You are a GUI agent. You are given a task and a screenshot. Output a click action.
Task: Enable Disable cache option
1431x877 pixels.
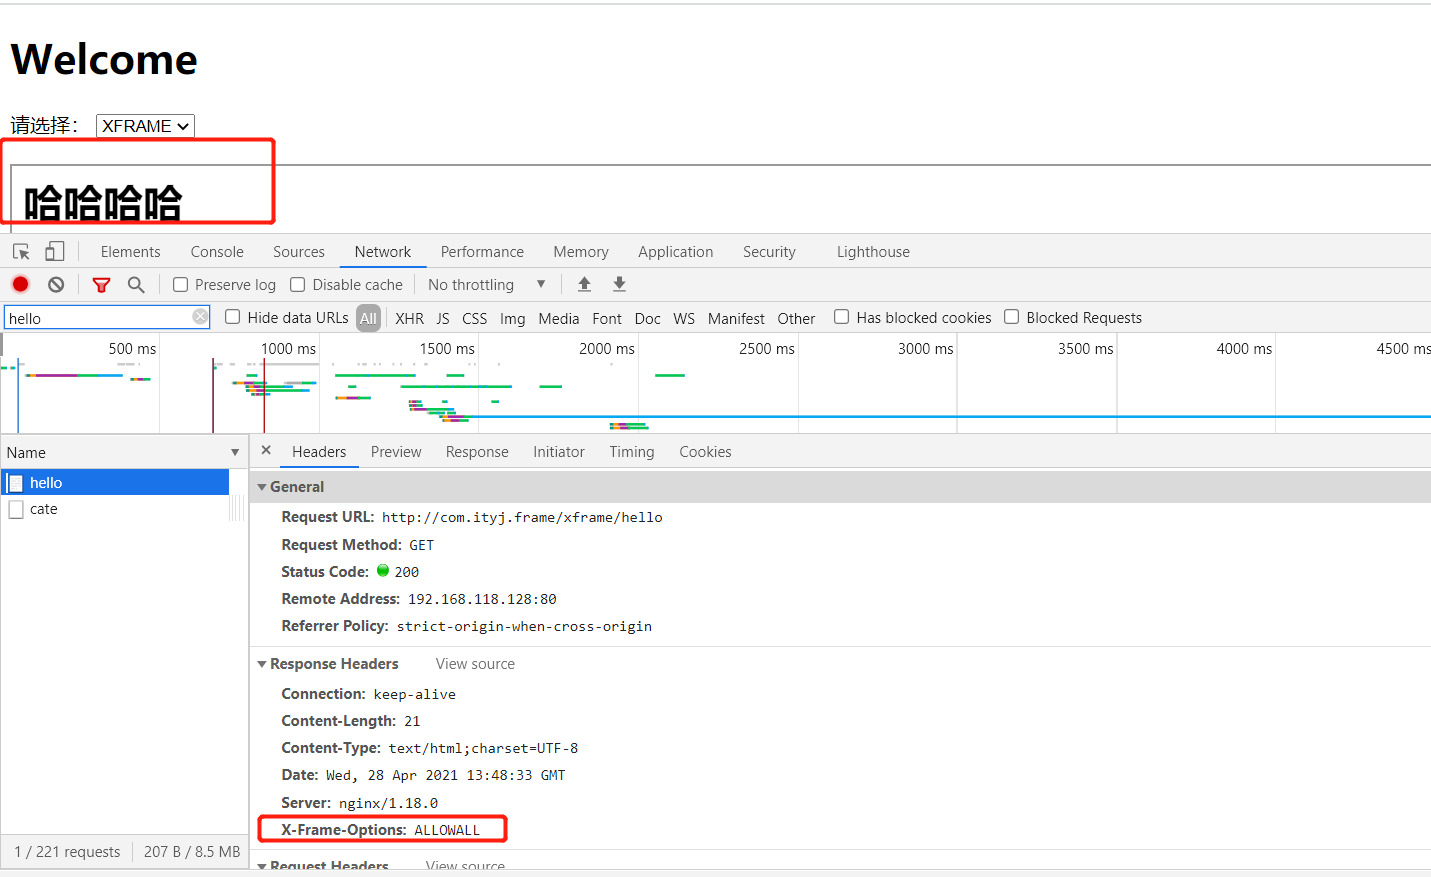(x=297, y=284)
